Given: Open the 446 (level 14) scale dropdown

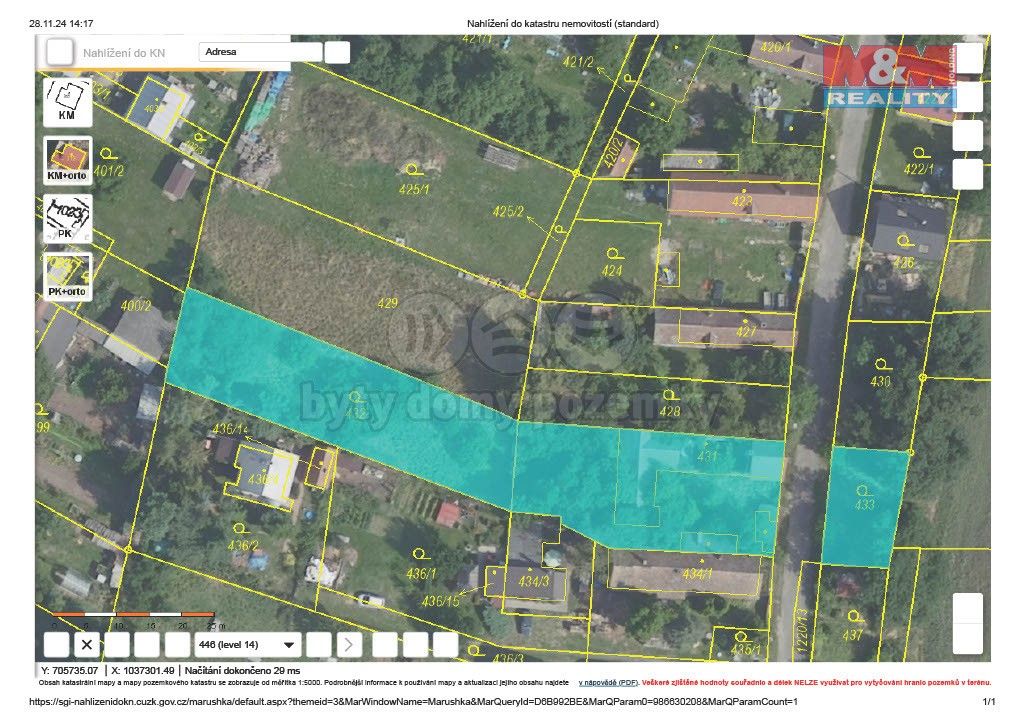Looking at the screenshot, I should coord(248,644).
